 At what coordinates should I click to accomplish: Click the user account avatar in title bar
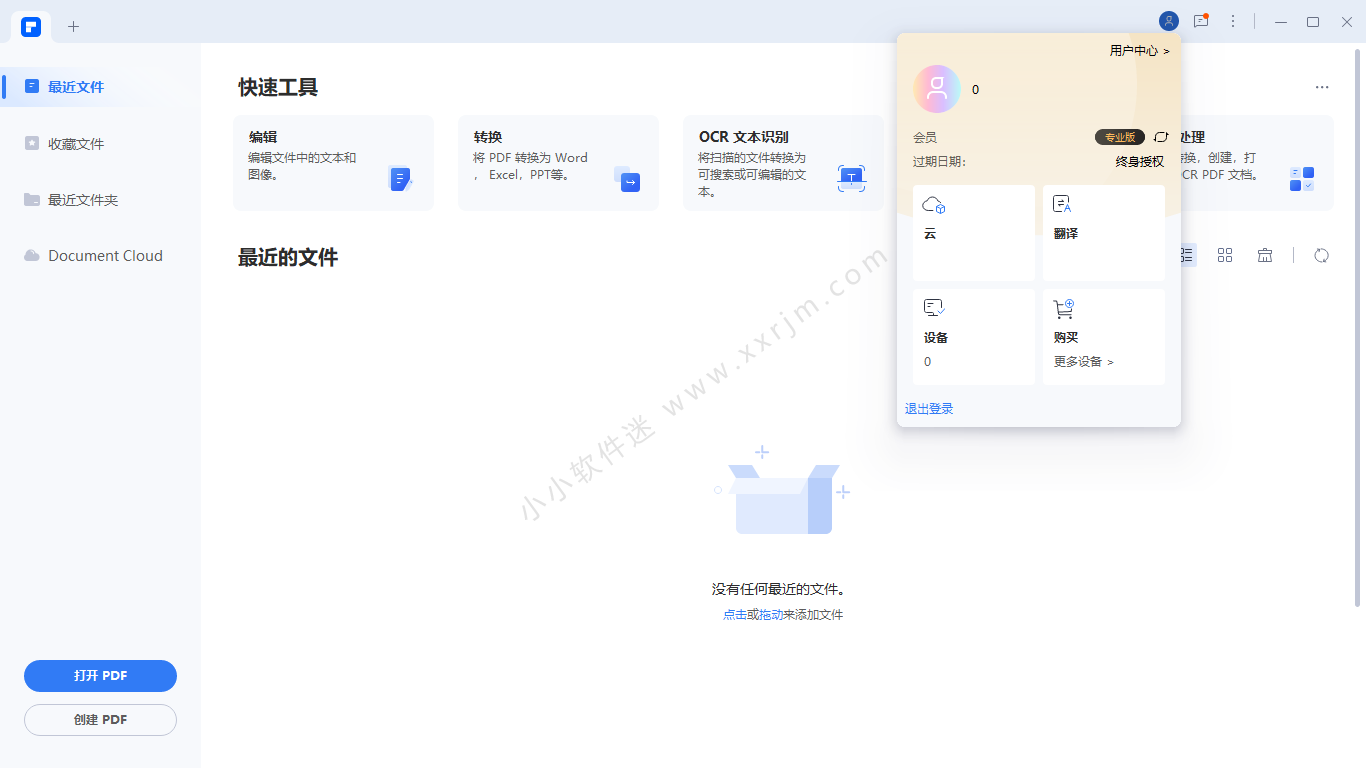point(1168,21)
